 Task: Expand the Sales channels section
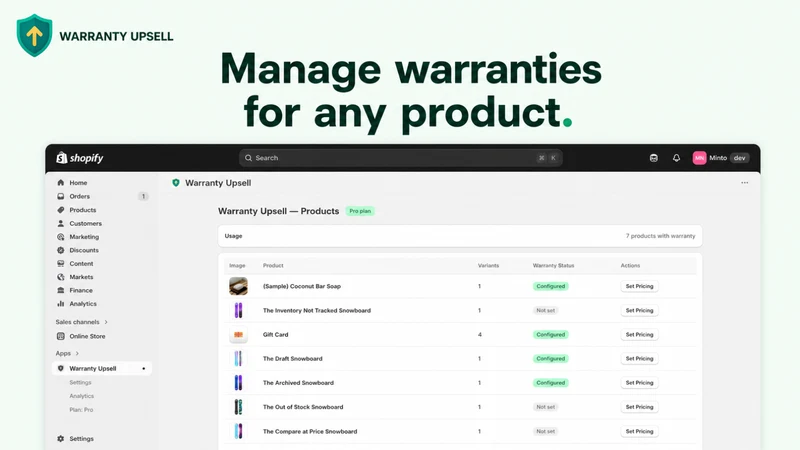tap(82, 322)
